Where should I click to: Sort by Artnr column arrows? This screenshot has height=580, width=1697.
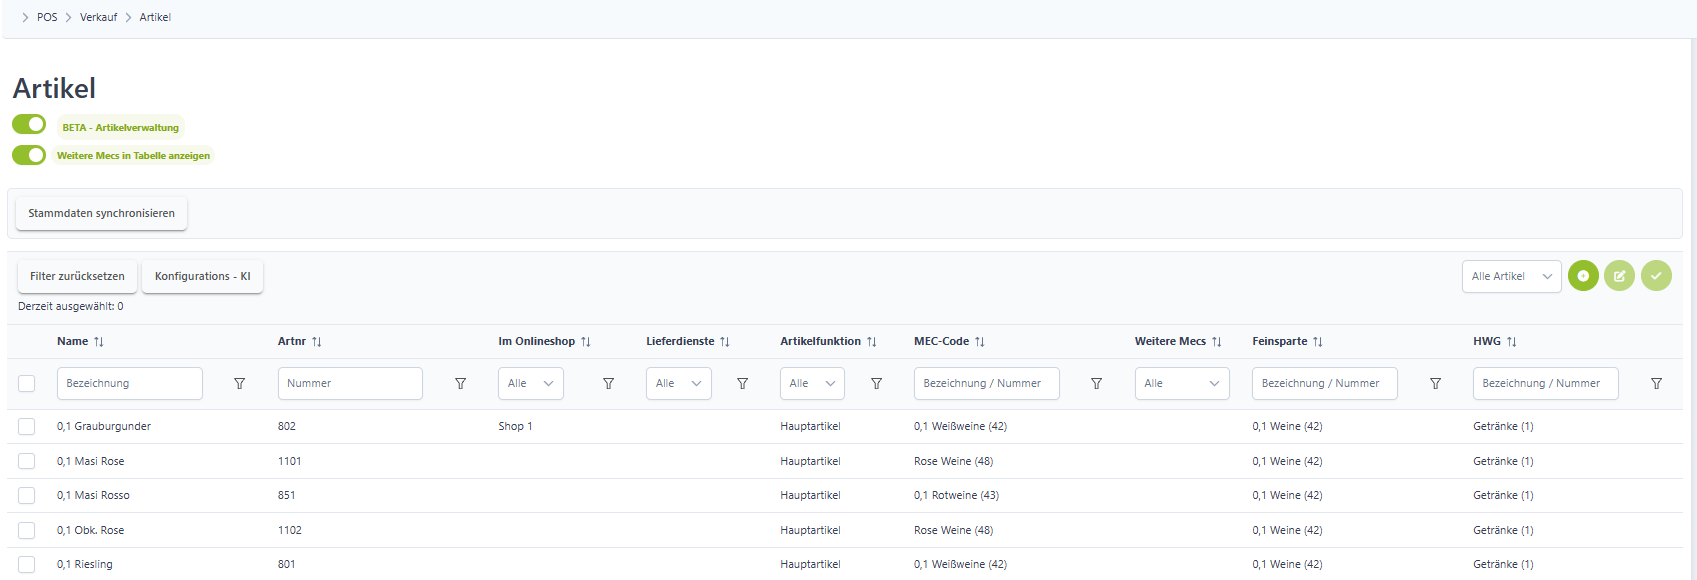click(317, 342)
